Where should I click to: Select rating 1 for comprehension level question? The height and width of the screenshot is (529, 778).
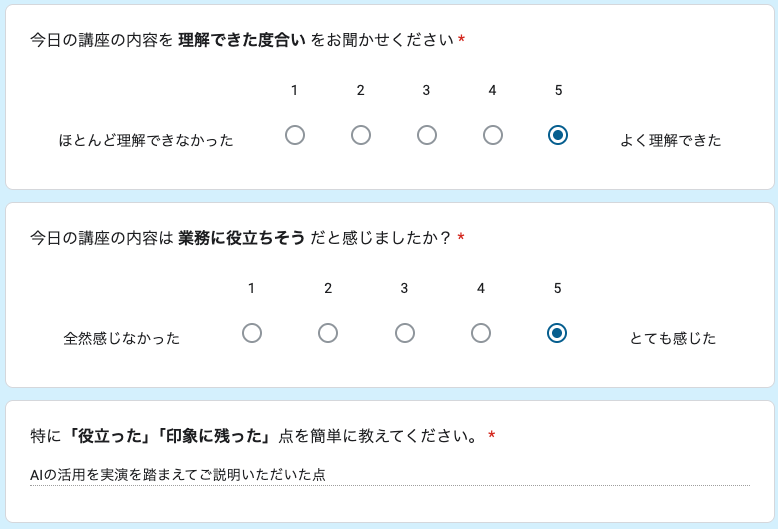click(295, 135)
